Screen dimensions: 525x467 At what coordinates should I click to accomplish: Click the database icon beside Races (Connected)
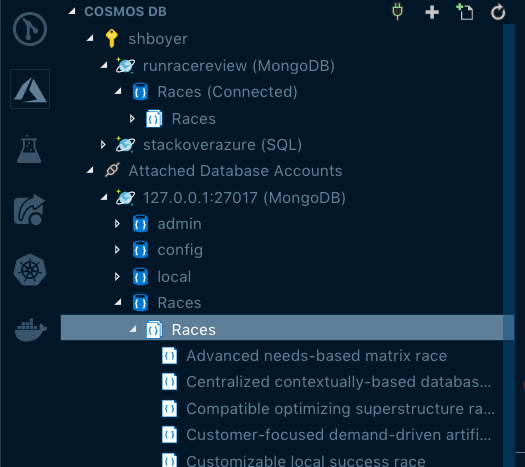tap(140, 92)
